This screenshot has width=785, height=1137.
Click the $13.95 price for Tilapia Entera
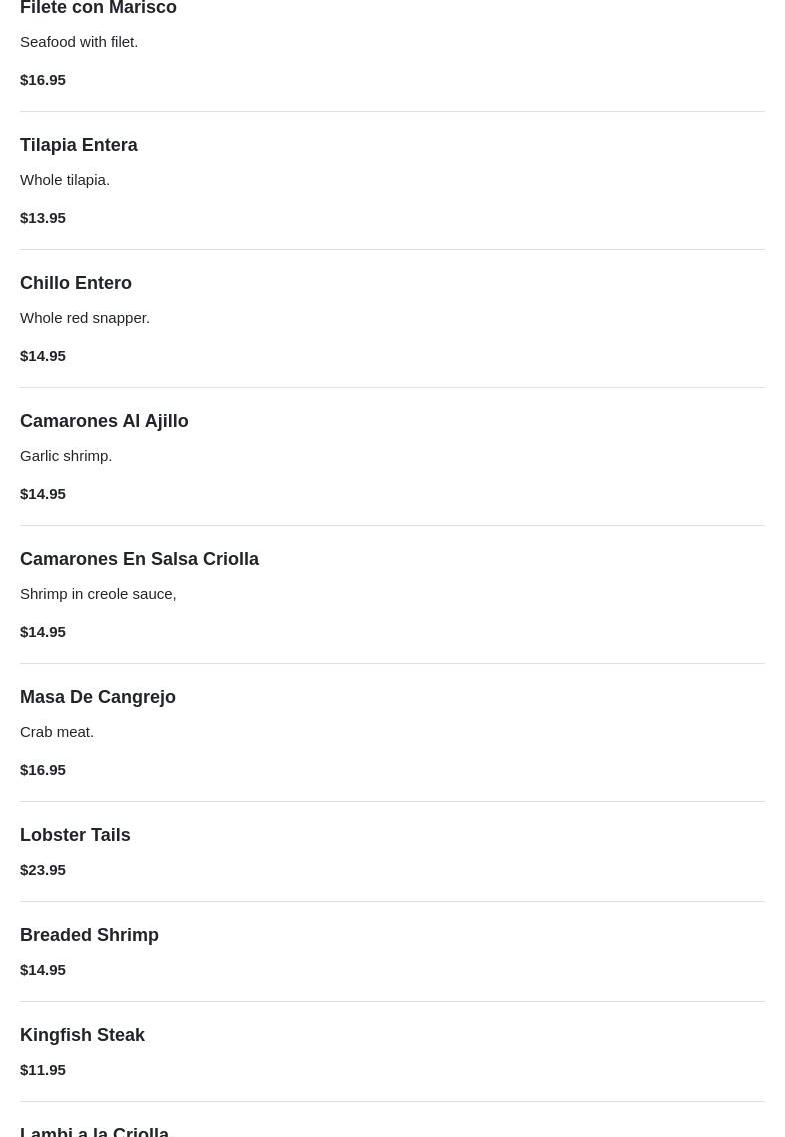pos(43,217)
